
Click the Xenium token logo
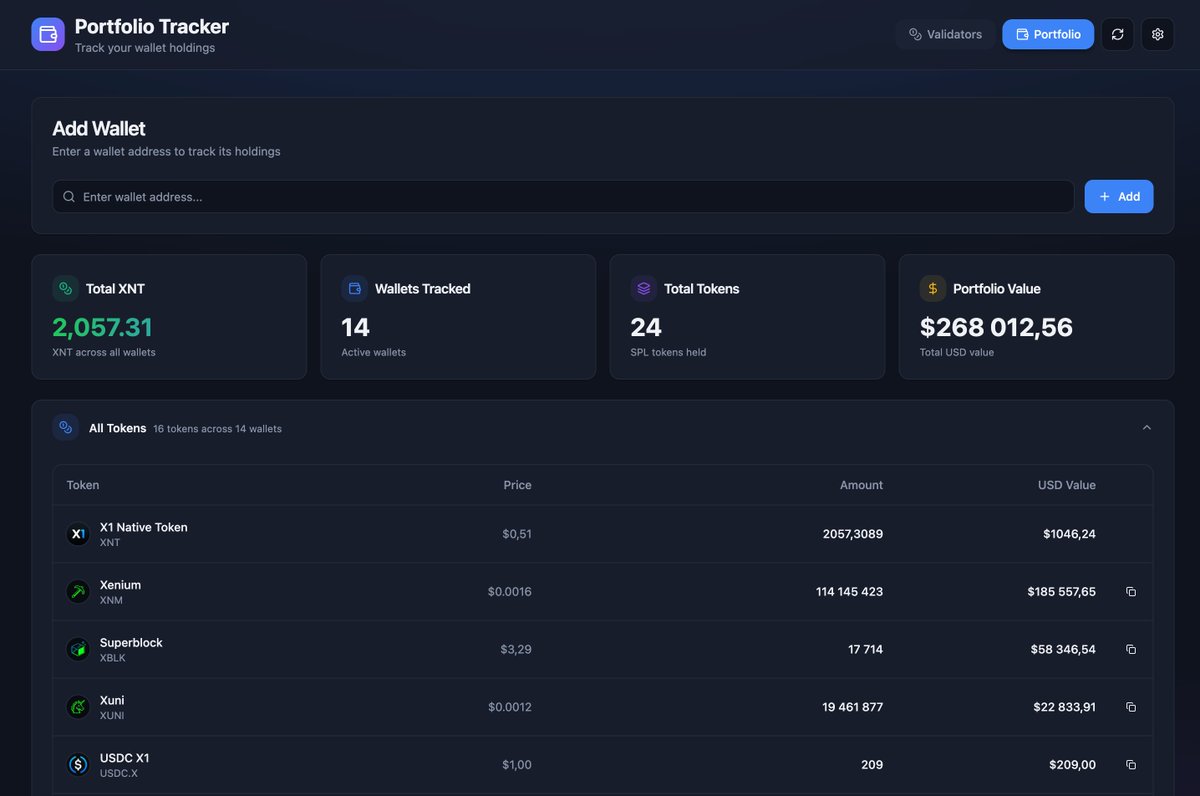78,592
